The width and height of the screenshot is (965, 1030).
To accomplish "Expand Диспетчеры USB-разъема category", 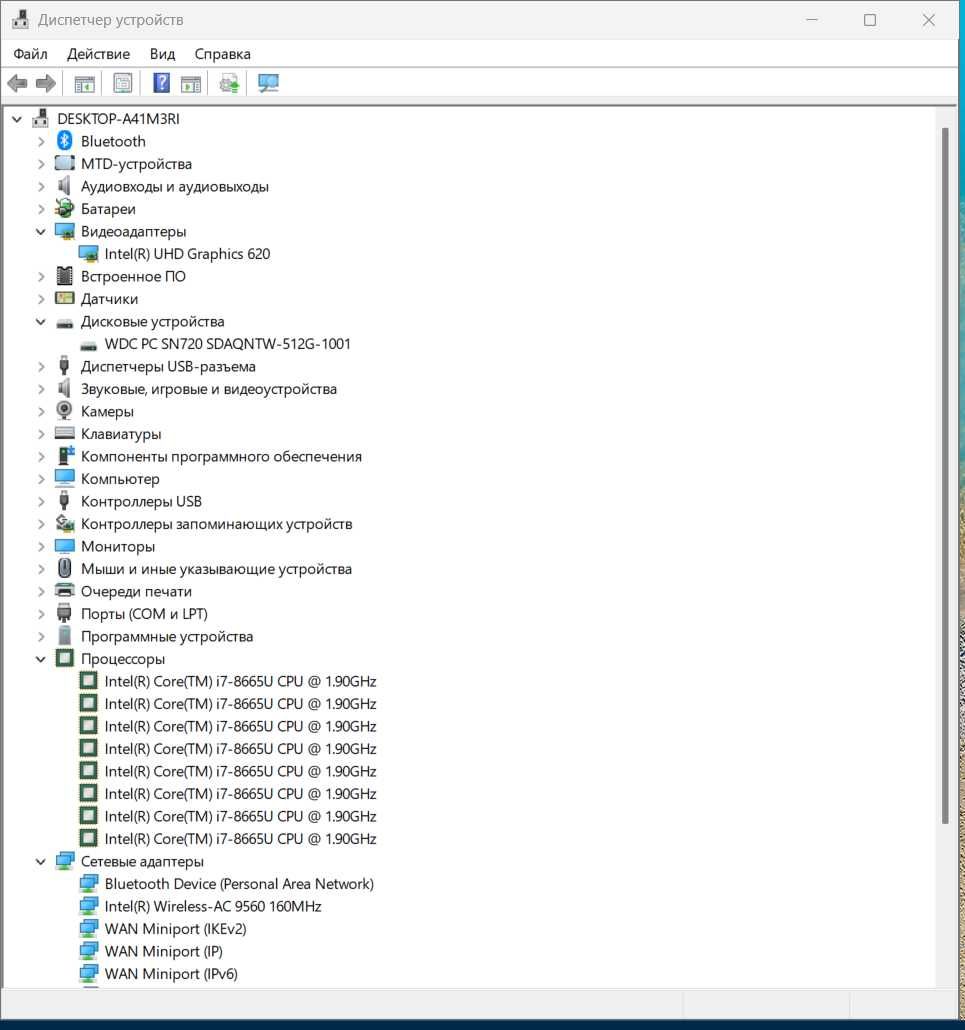I will coord(41,367).
